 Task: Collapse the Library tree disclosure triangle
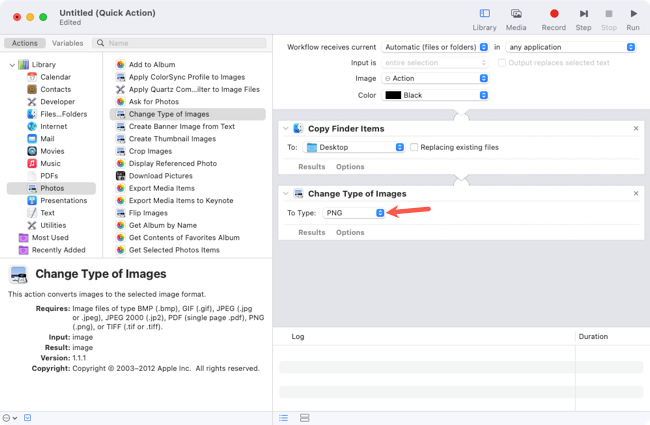coord(12,65)
